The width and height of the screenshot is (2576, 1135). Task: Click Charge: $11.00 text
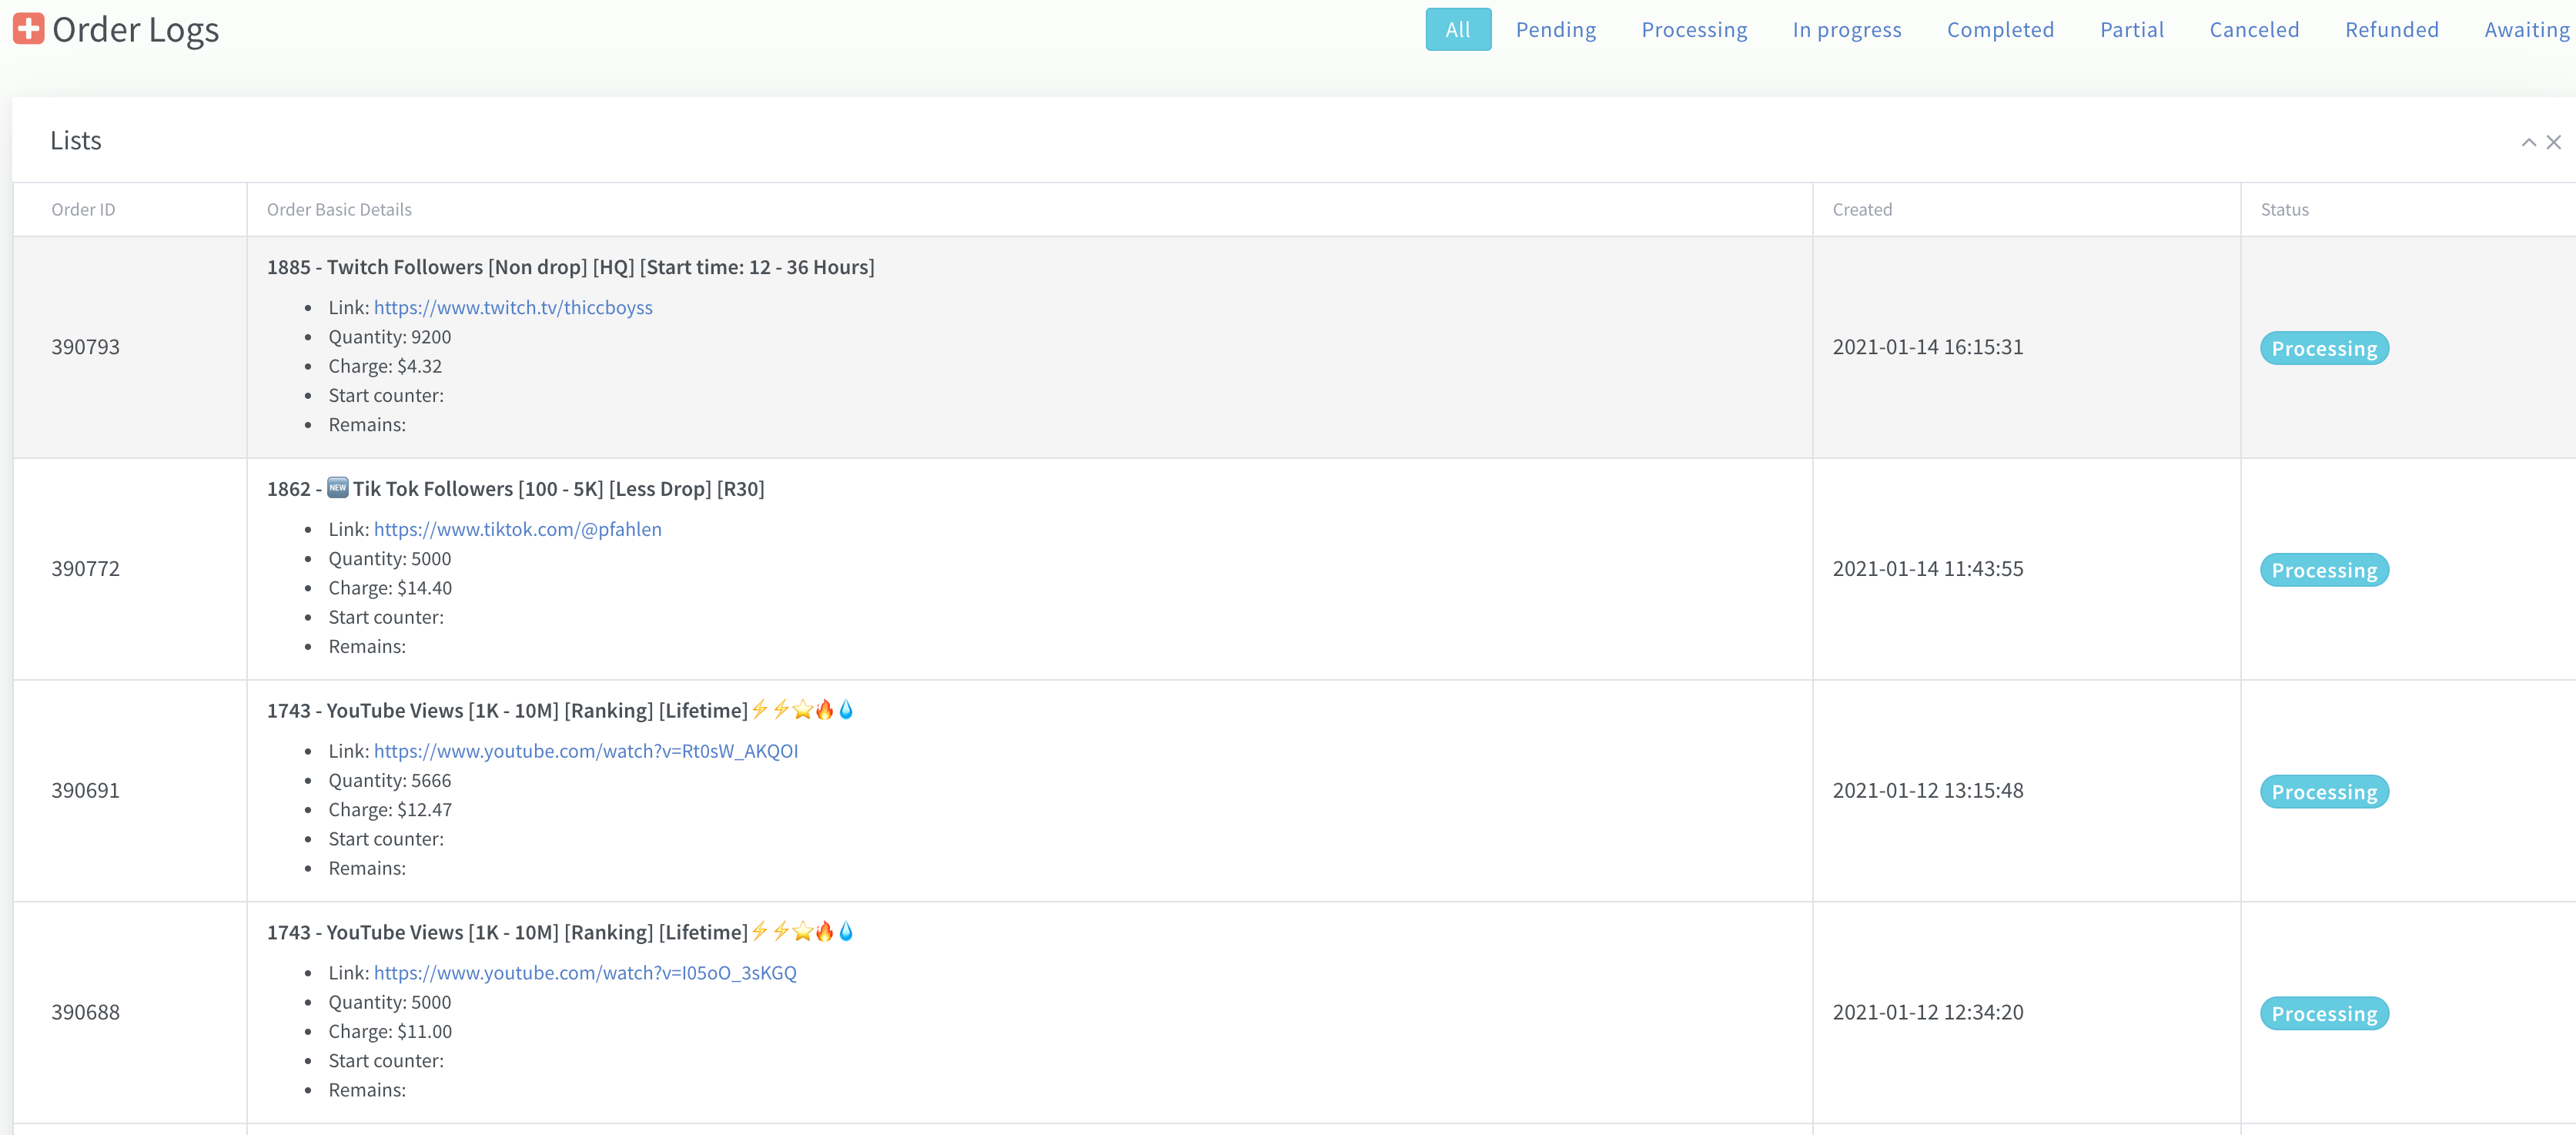pyautogui.click(x=390, y=1031)
